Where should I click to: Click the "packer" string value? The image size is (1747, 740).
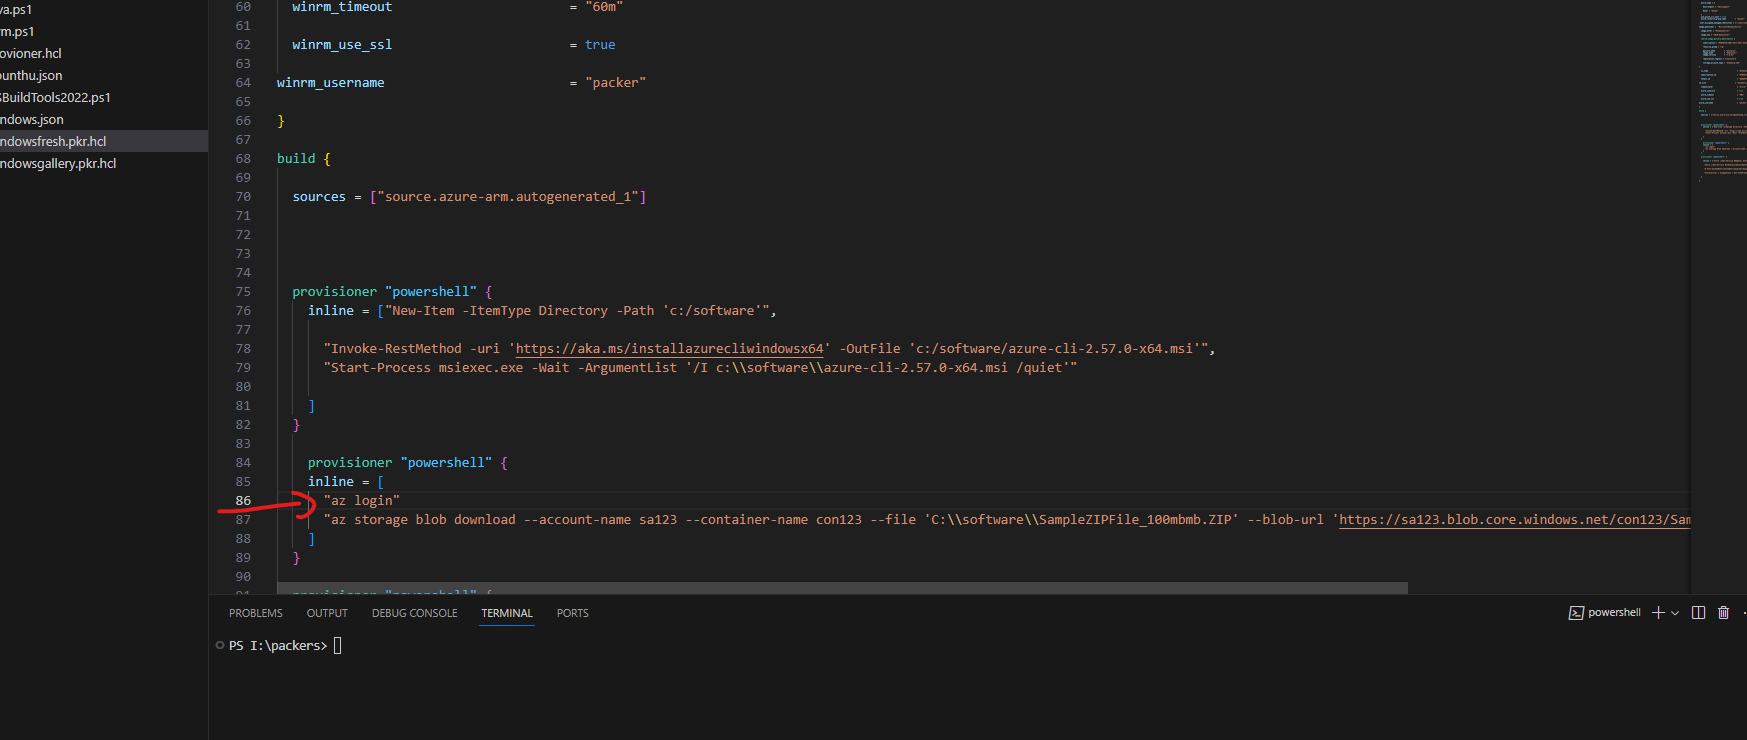pyautogui.click(x=616, y=83)
